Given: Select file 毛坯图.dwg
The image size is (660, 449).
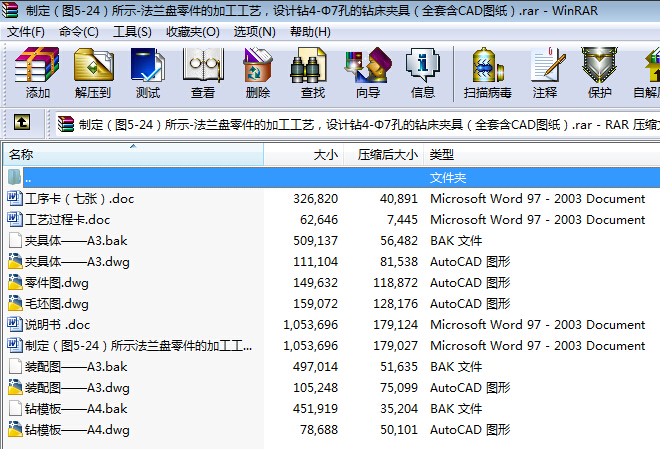Looking at the screenshot, I should pyautogui.click(x=57, y=304).
